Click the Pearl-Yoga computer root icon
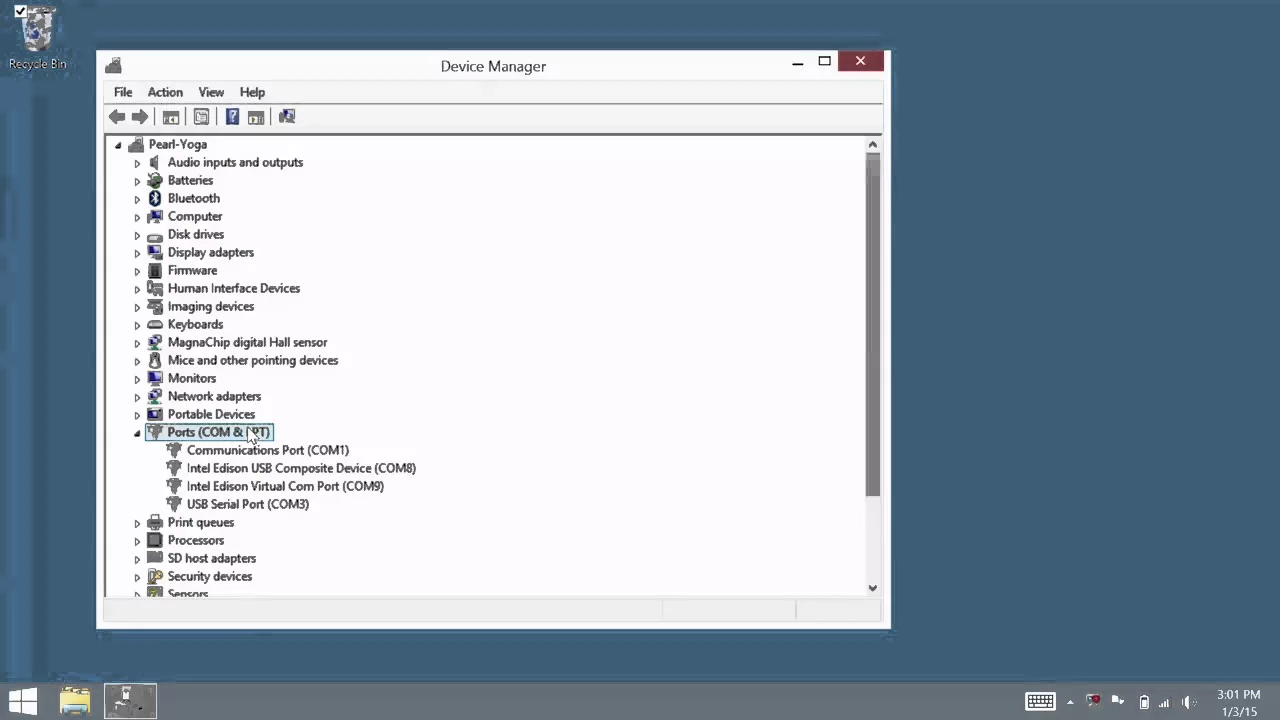This screenshot has width=1280, height=720. tap(136, 144)
